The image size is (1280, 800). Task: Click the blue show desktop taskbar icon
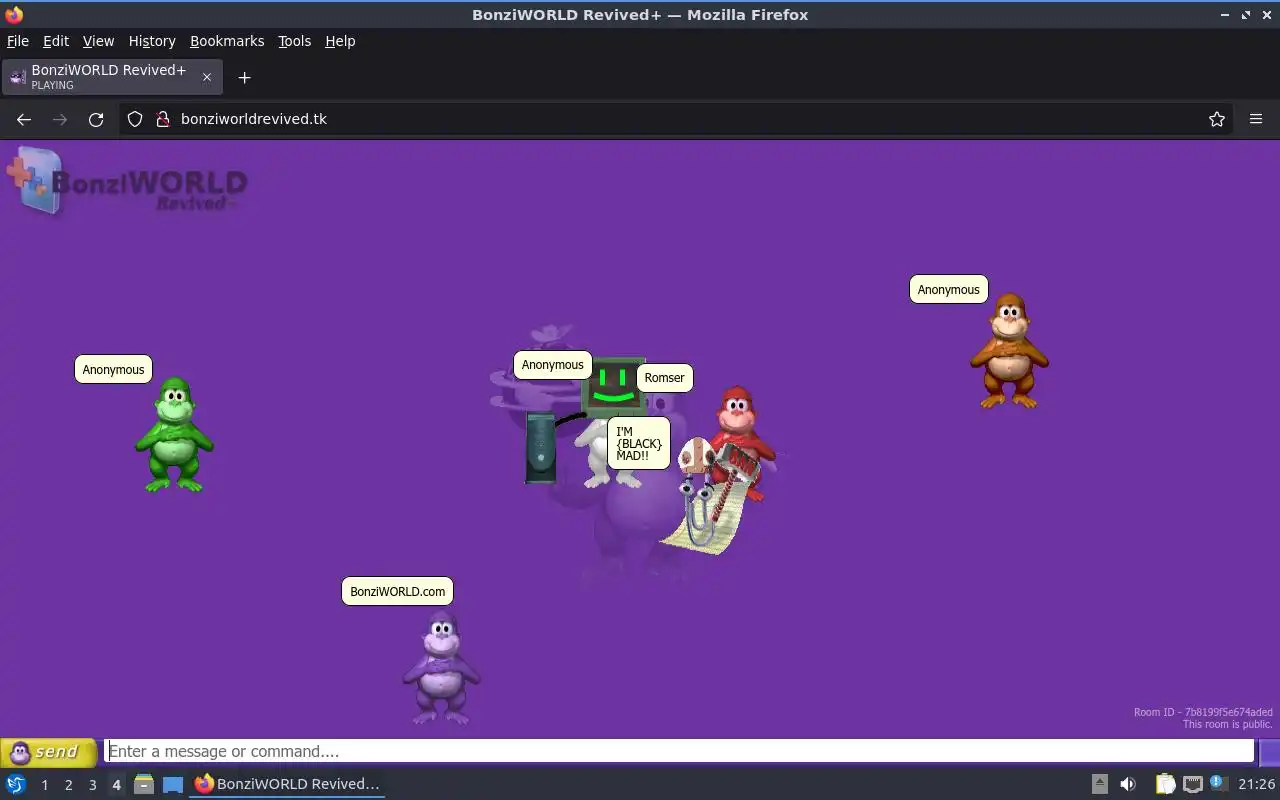click(x=173, y=784)
